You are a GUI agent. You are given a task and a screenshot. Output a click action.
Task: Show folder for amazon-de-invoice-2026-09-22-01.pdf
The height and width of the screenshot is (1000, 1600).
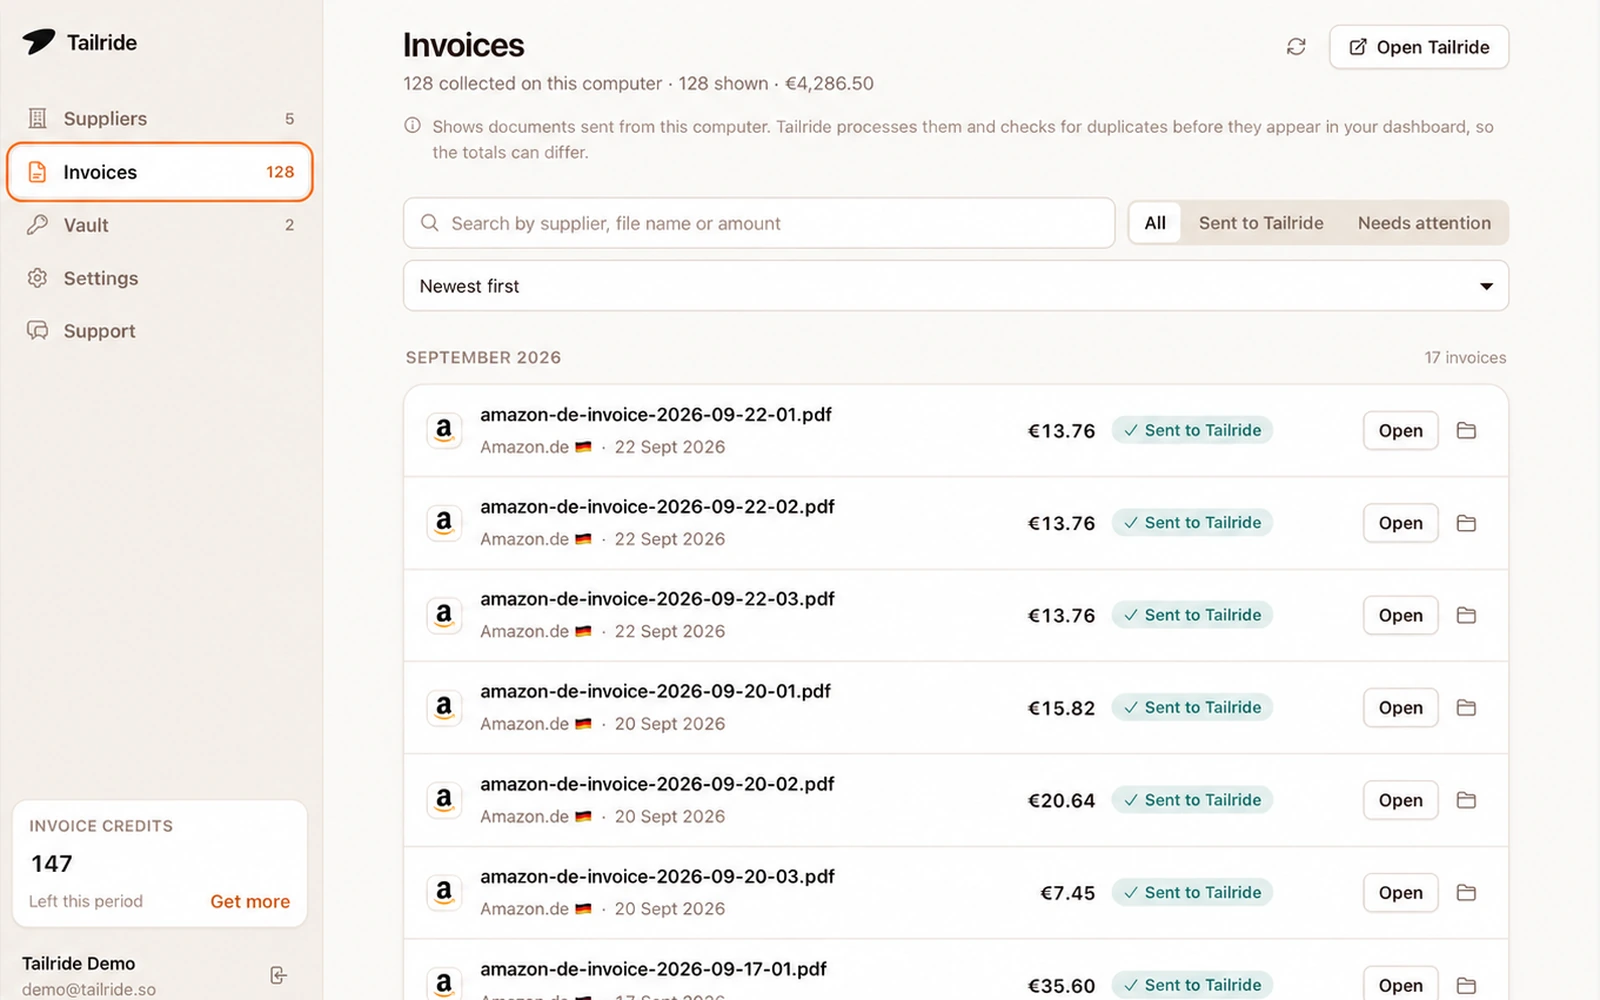[x=1466, y=431]
